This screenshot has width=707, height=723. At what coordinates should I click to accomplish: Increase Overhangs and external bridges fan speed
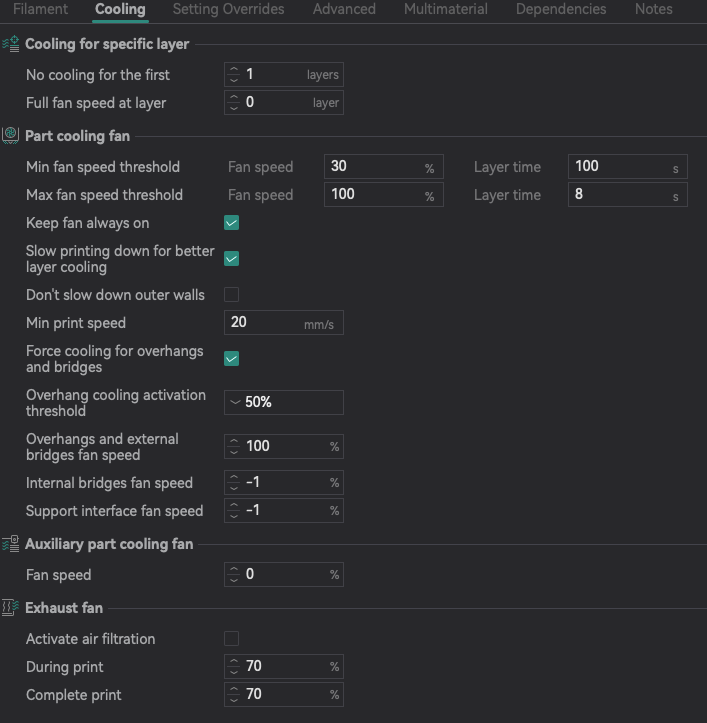point(234,441)
